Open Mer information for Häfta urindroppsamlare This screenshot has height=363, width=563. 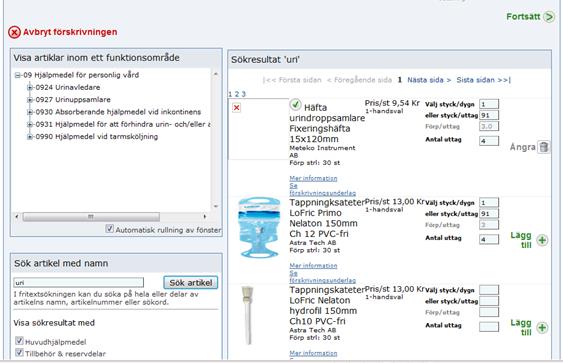point(313,178)
